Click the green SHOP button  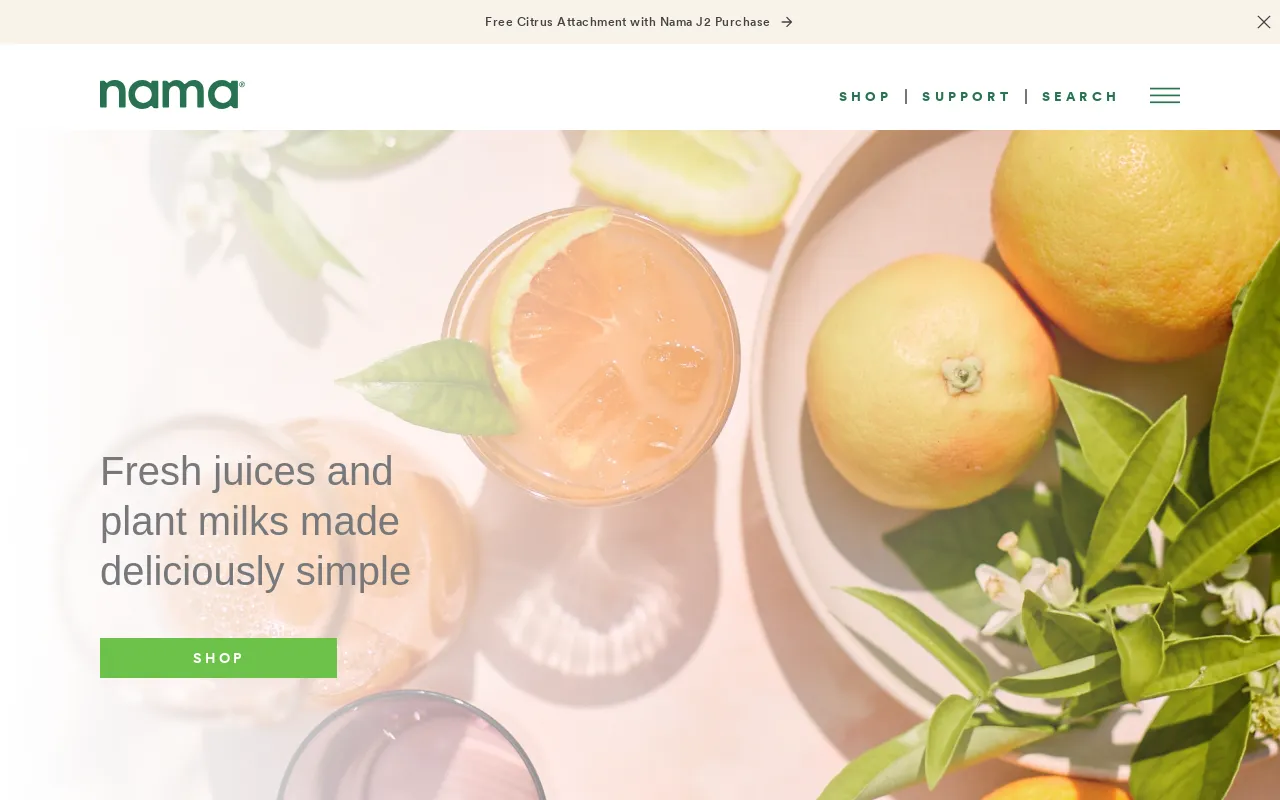[218, 658]
